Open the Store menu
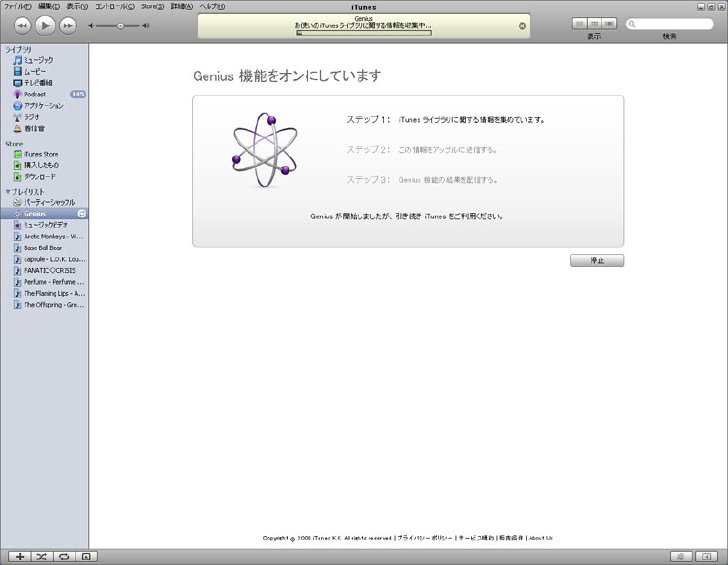The image size is (728, 565). click(152, 6)
